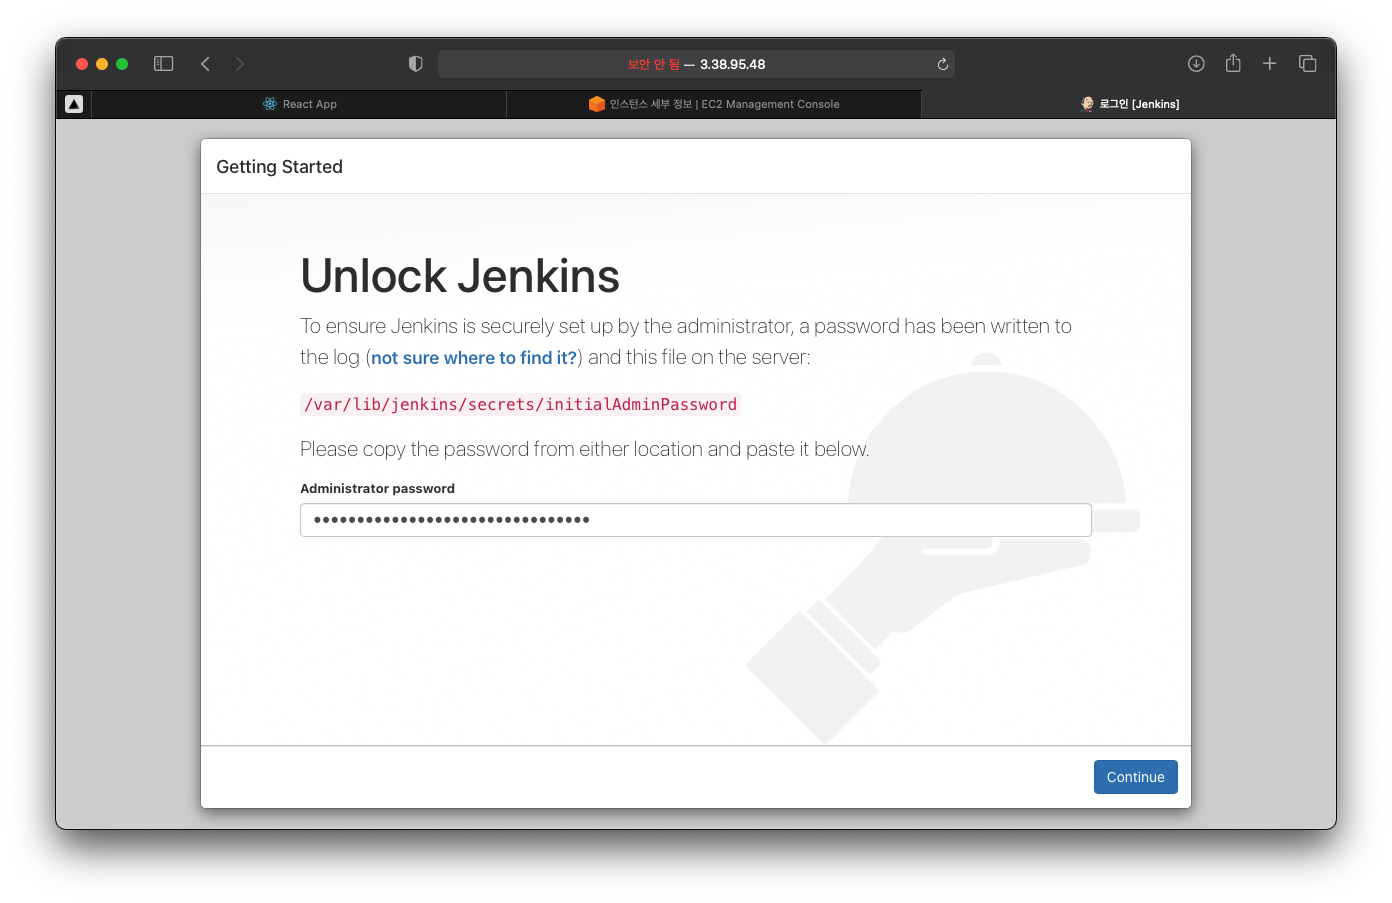
Task: Open a new tab with the plus icon
Action: coord(1270,64)
